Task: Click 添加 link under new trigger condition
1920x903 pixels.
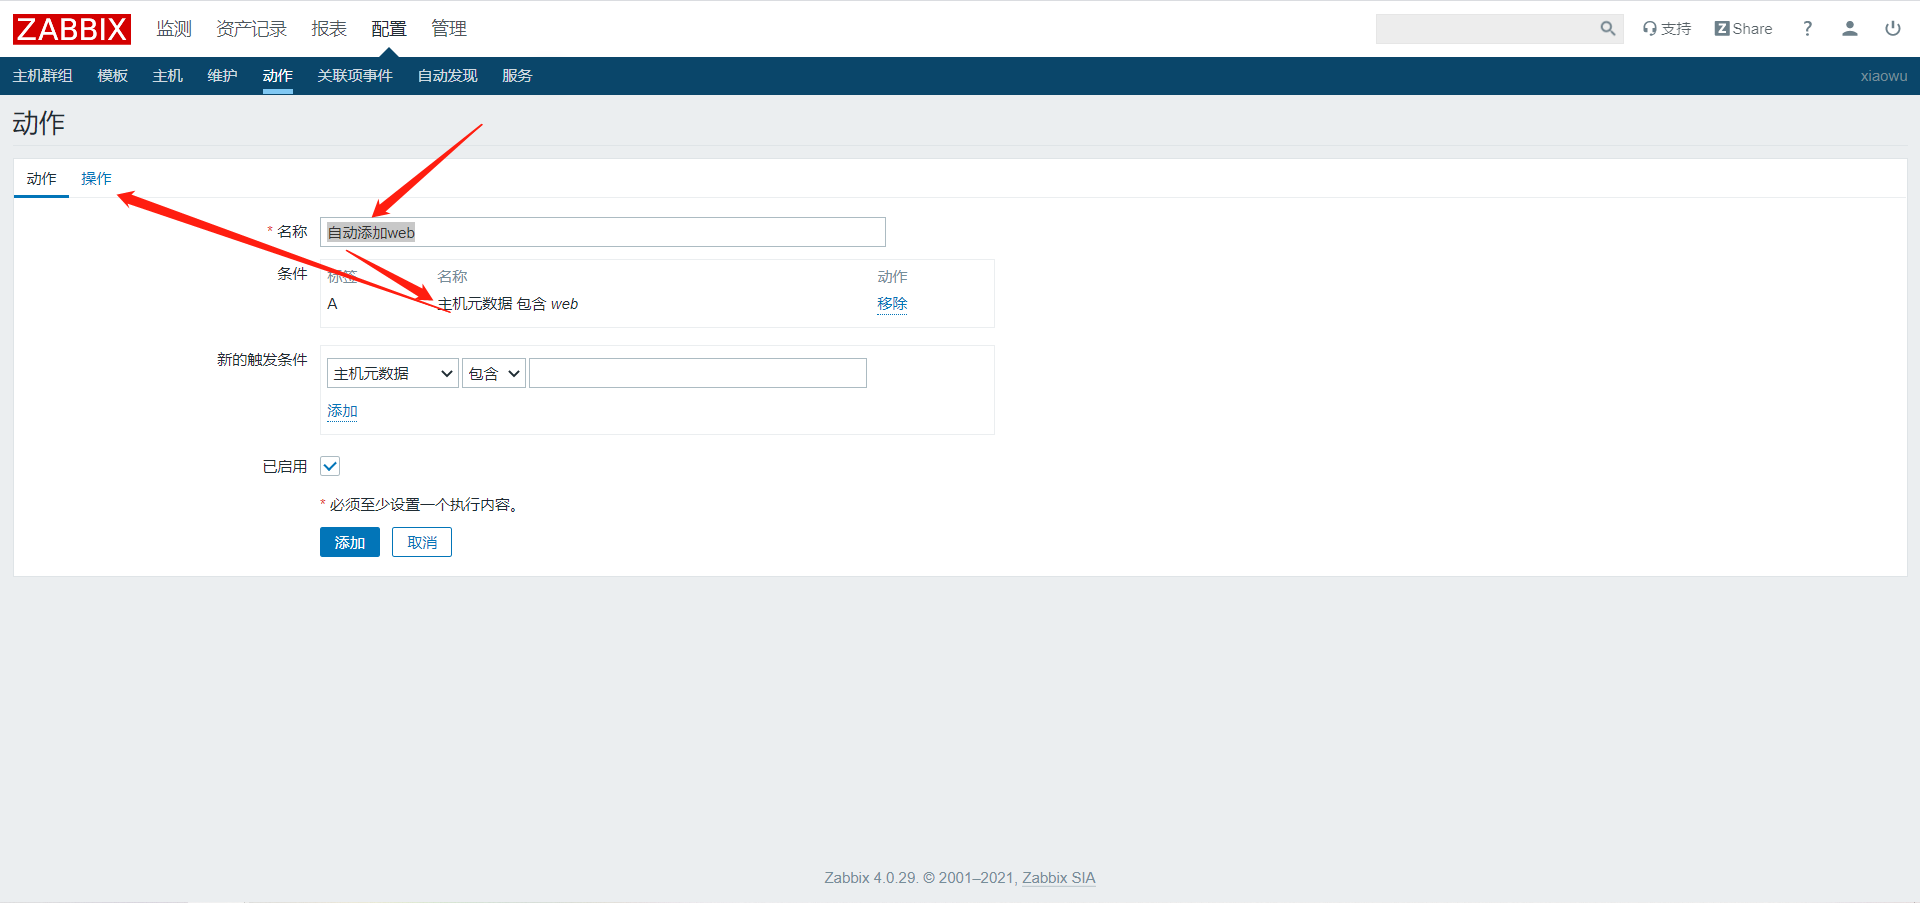Action: point(342,411)
